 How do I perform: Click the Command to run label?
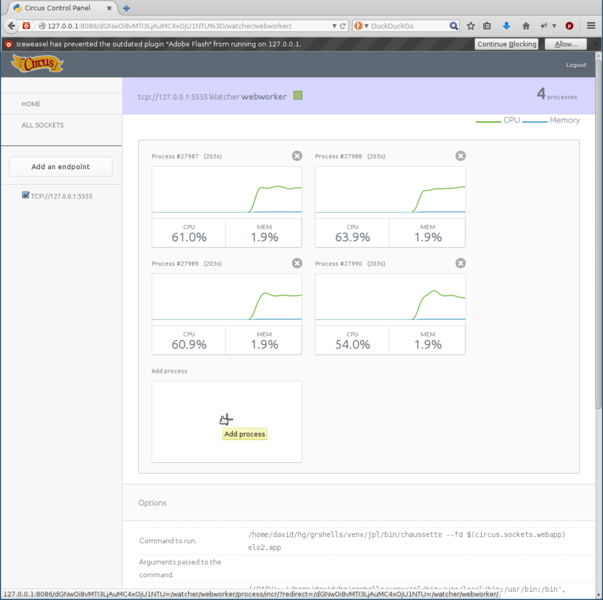tap(168, 540)
